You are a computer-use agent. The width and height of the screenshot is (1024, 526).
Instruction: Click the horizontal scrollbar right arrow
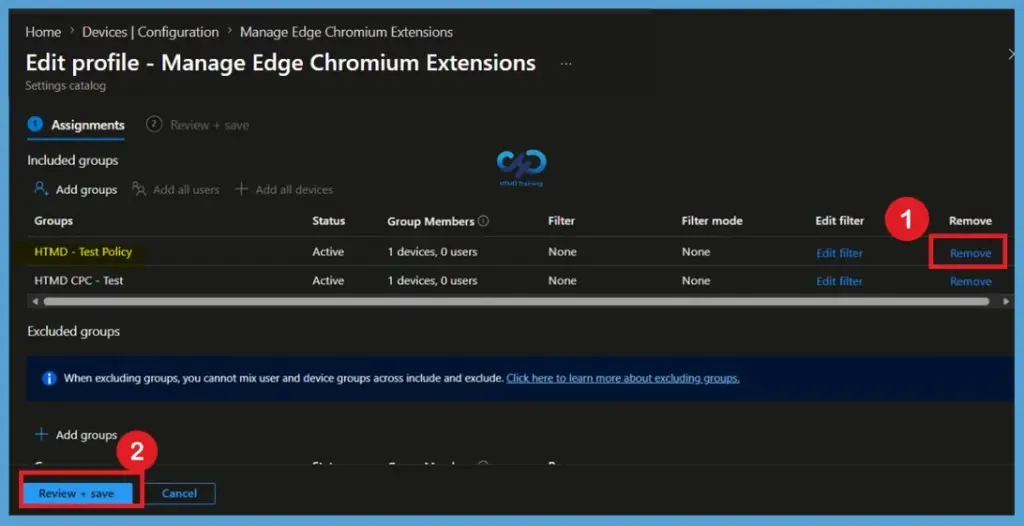pos(1006,301)
